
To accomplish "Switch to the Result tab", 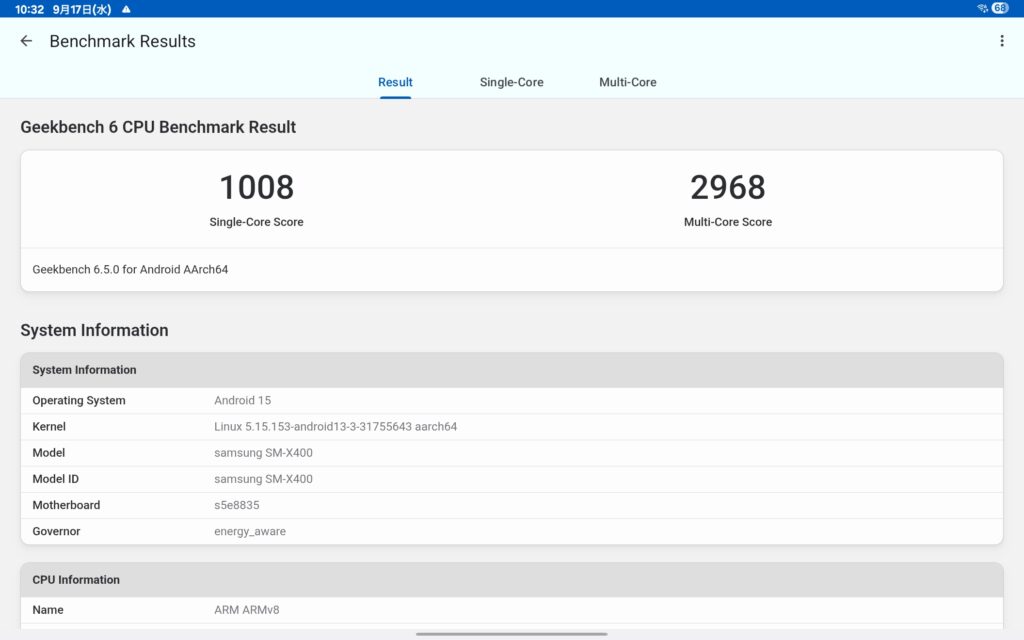I will click(x=395, y=82).
